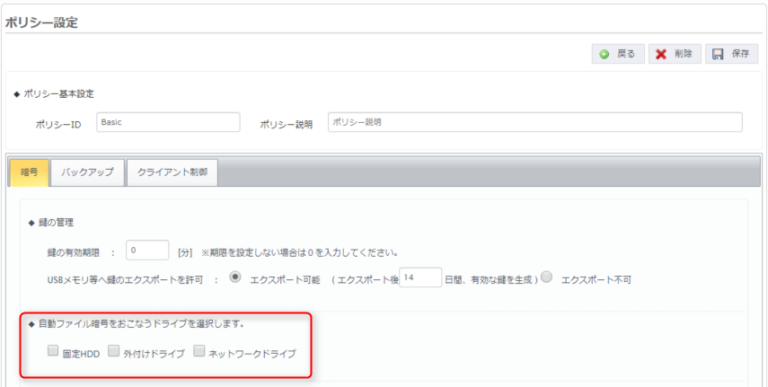This screenshot has height=387, width=768.
Task: Click the ポリシー設定 page heading
Action: (41, 23)
